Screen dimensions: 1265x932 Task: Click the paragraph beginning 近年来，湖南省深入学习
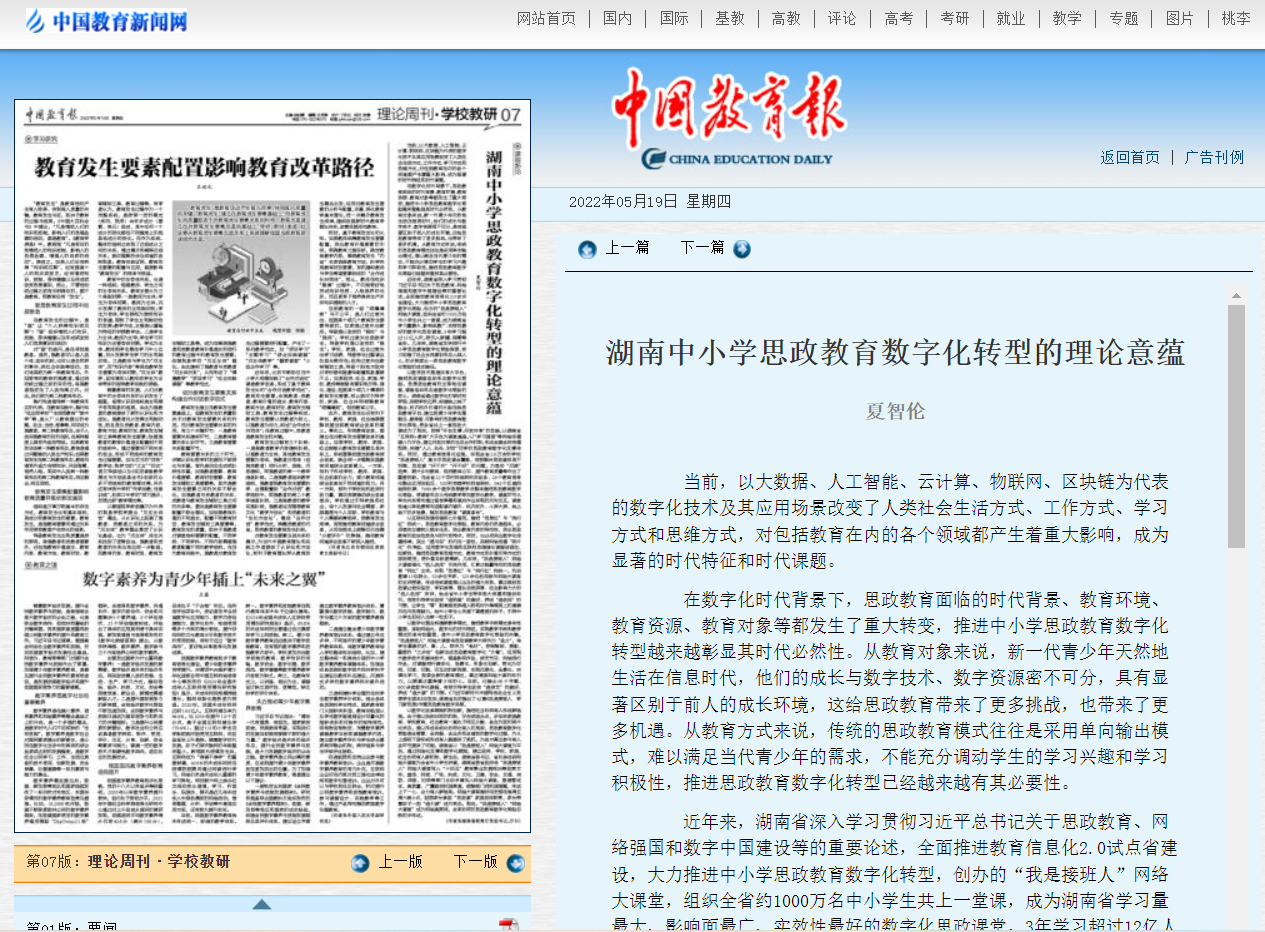[895, 871]
